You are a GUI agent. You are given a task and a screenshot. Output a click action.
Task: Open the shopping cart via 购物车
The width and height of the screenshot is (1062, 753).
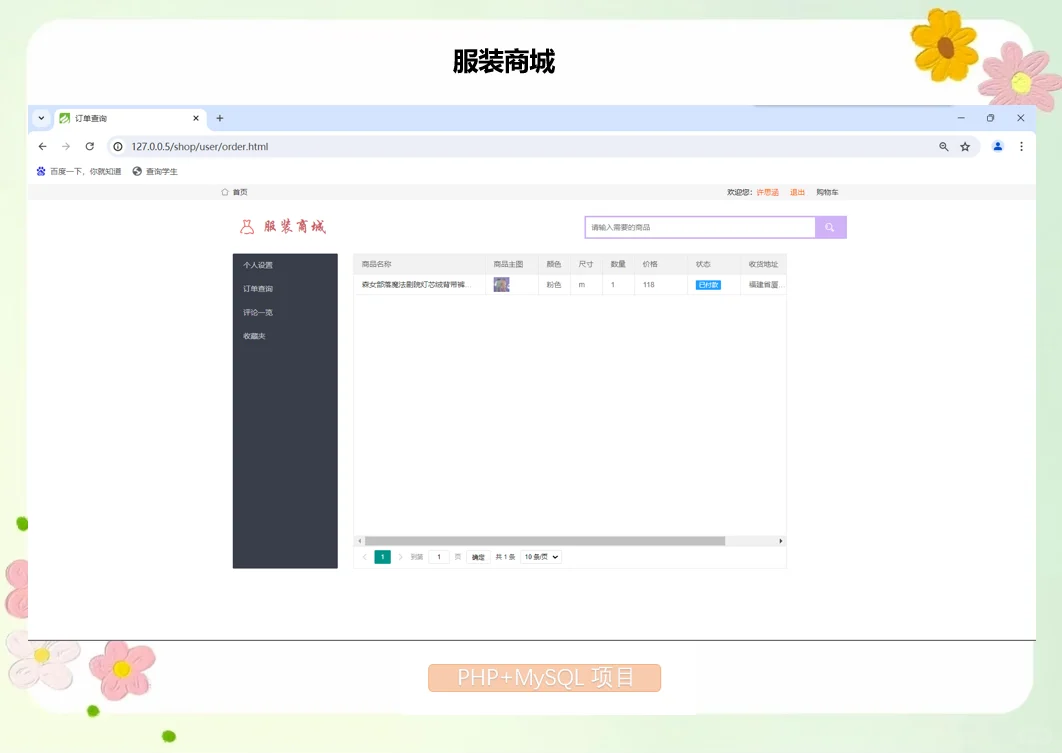pyautogui.click(x=827, y=191)
